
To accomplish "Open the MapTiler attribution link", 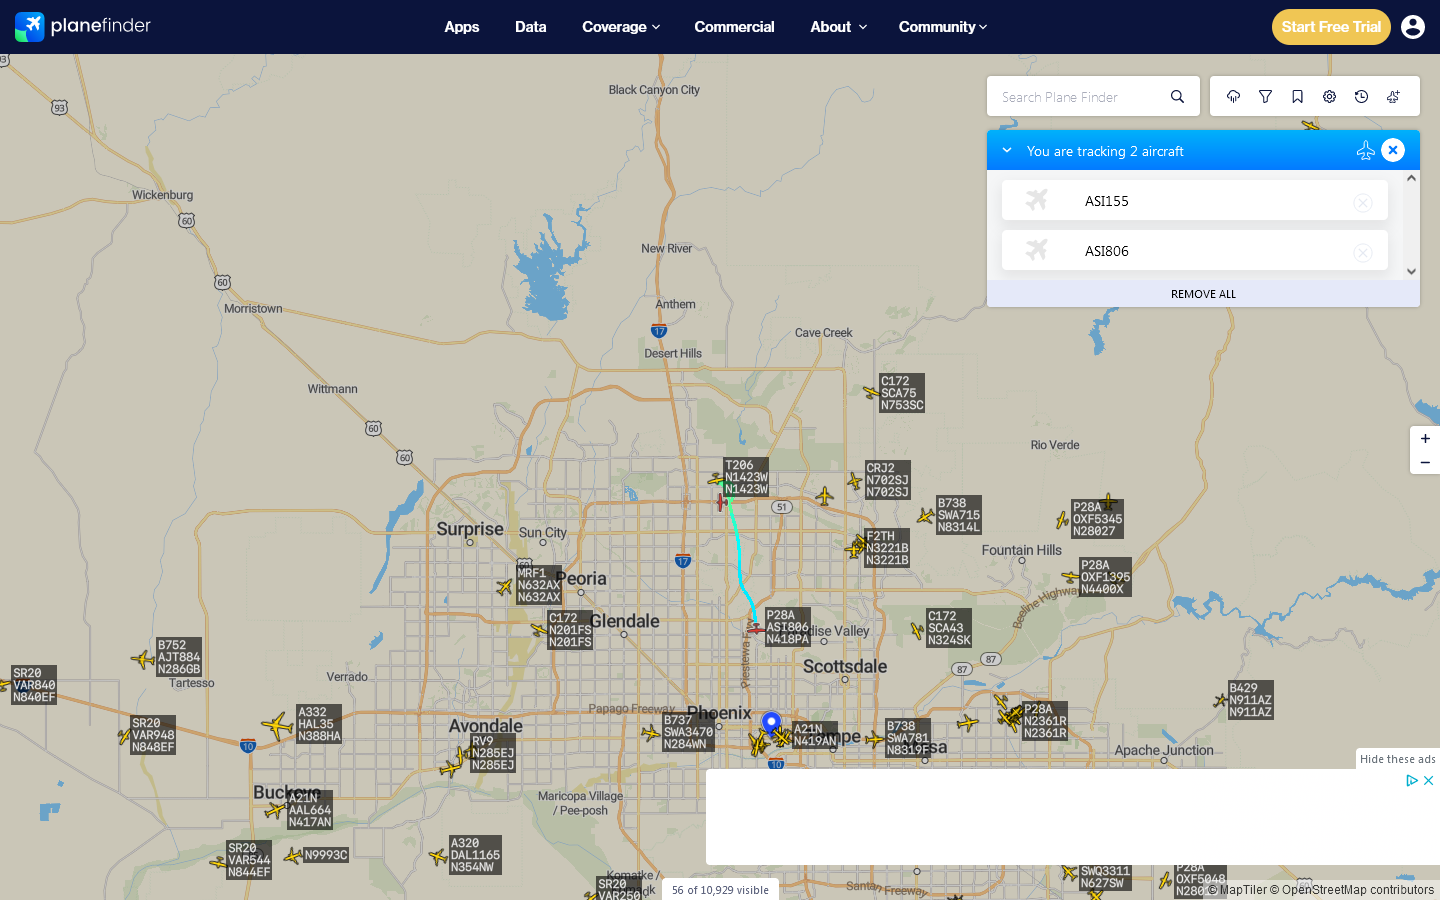I will pyautogui.click(x=1237, y=890).
